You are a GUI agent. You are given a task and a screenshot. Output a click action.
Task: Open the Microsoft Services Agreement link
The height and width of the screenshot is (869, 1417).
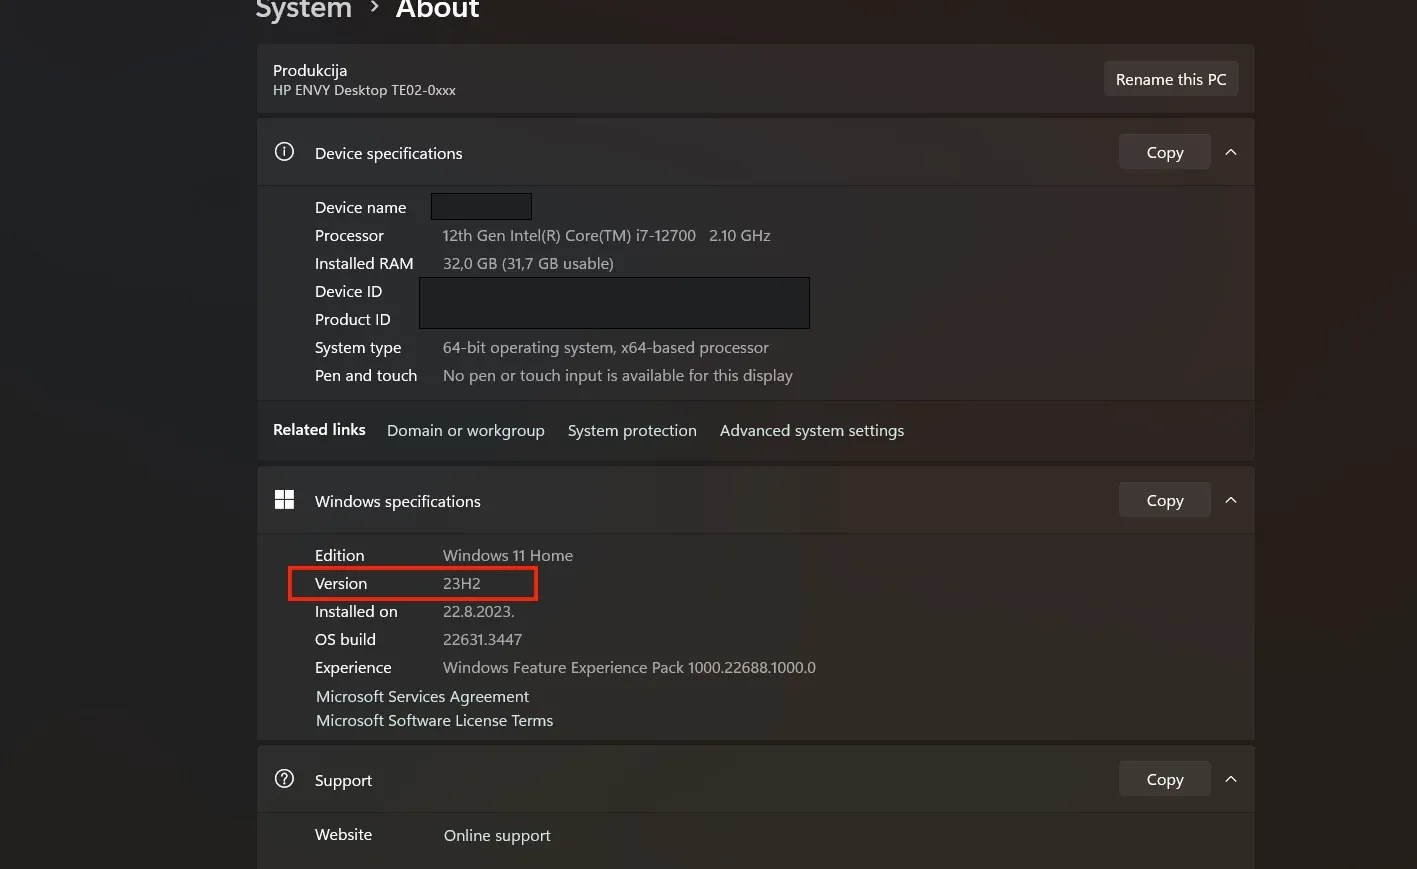(422, 697)
